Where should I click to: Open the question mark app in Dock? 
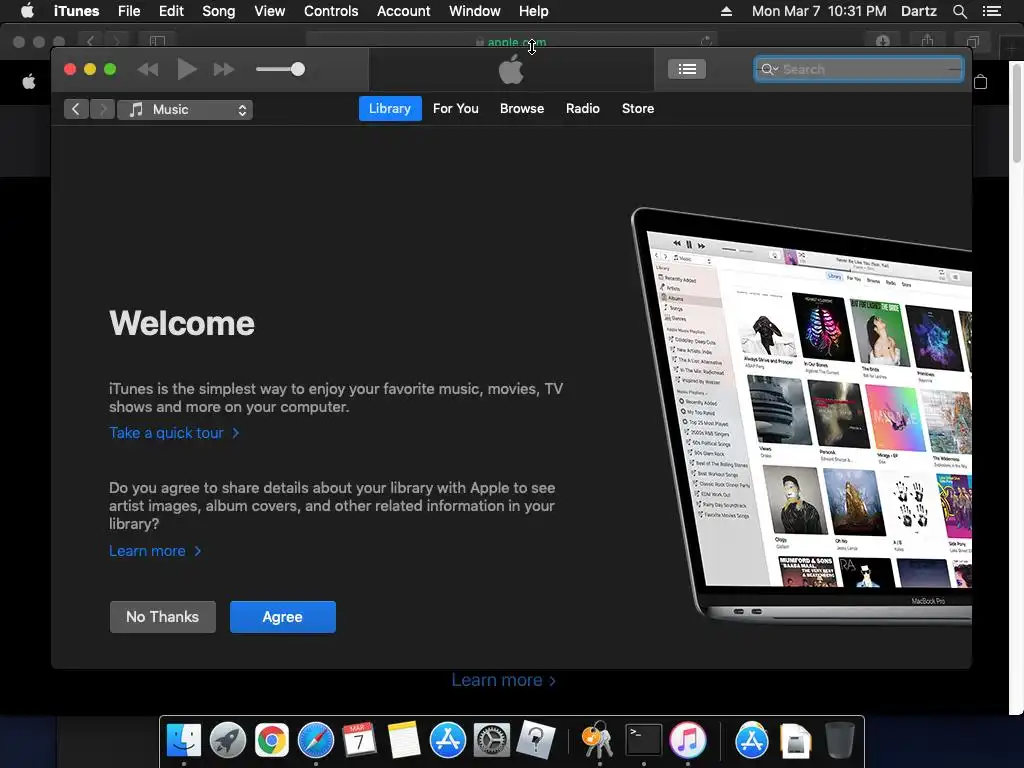pyautogui.click(x=536, y=741)
